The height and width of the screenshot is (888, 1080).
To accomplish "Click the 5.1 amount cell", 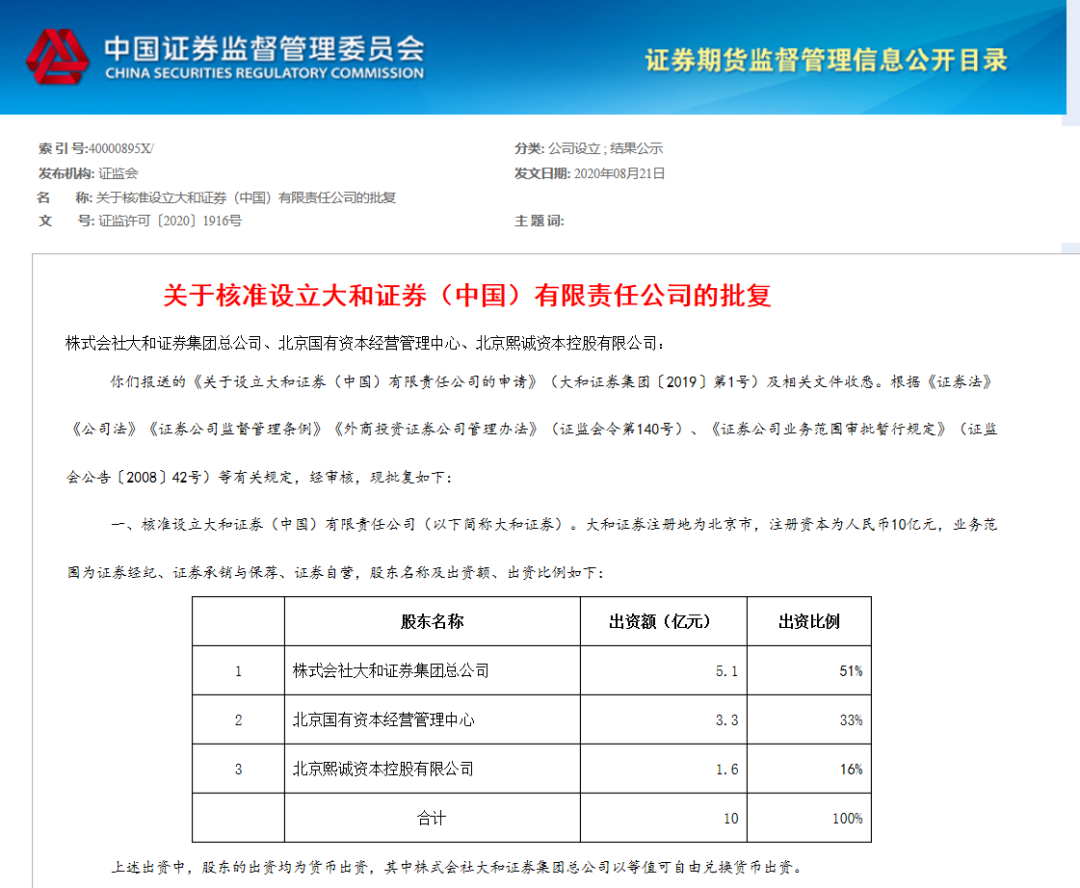I will tap(664, 670).
